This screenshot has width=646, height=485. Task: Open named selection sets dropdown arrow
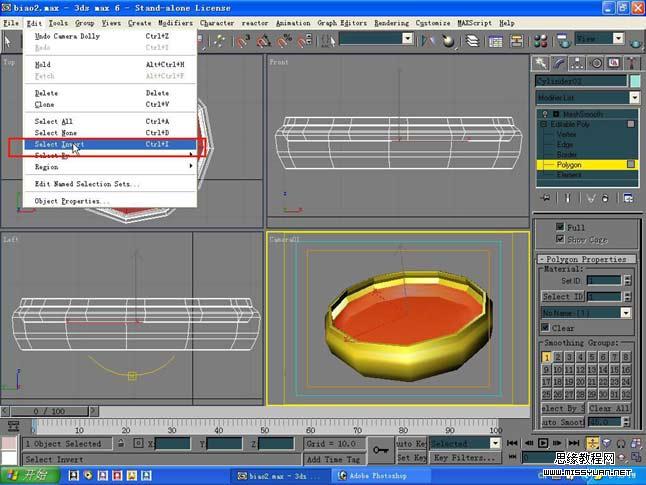pos(407,39)
